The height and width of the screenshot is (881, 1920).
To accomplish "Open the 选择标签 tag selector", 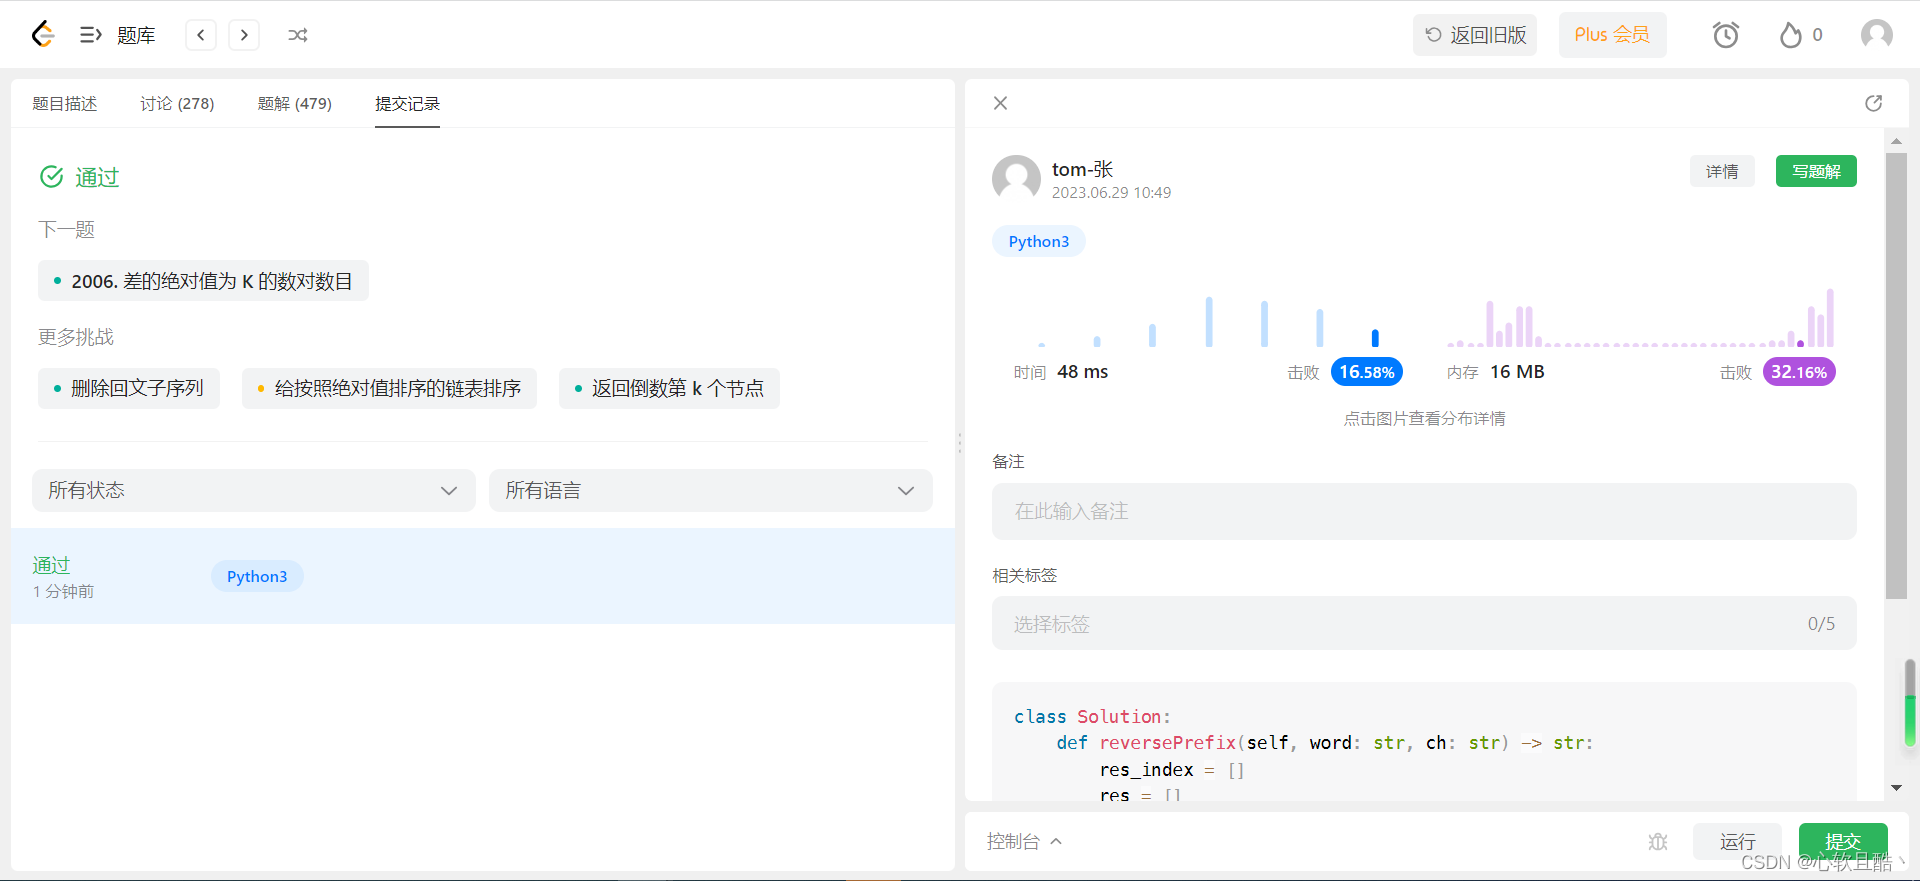I will pyautogui.click(x=1424, y=624).
